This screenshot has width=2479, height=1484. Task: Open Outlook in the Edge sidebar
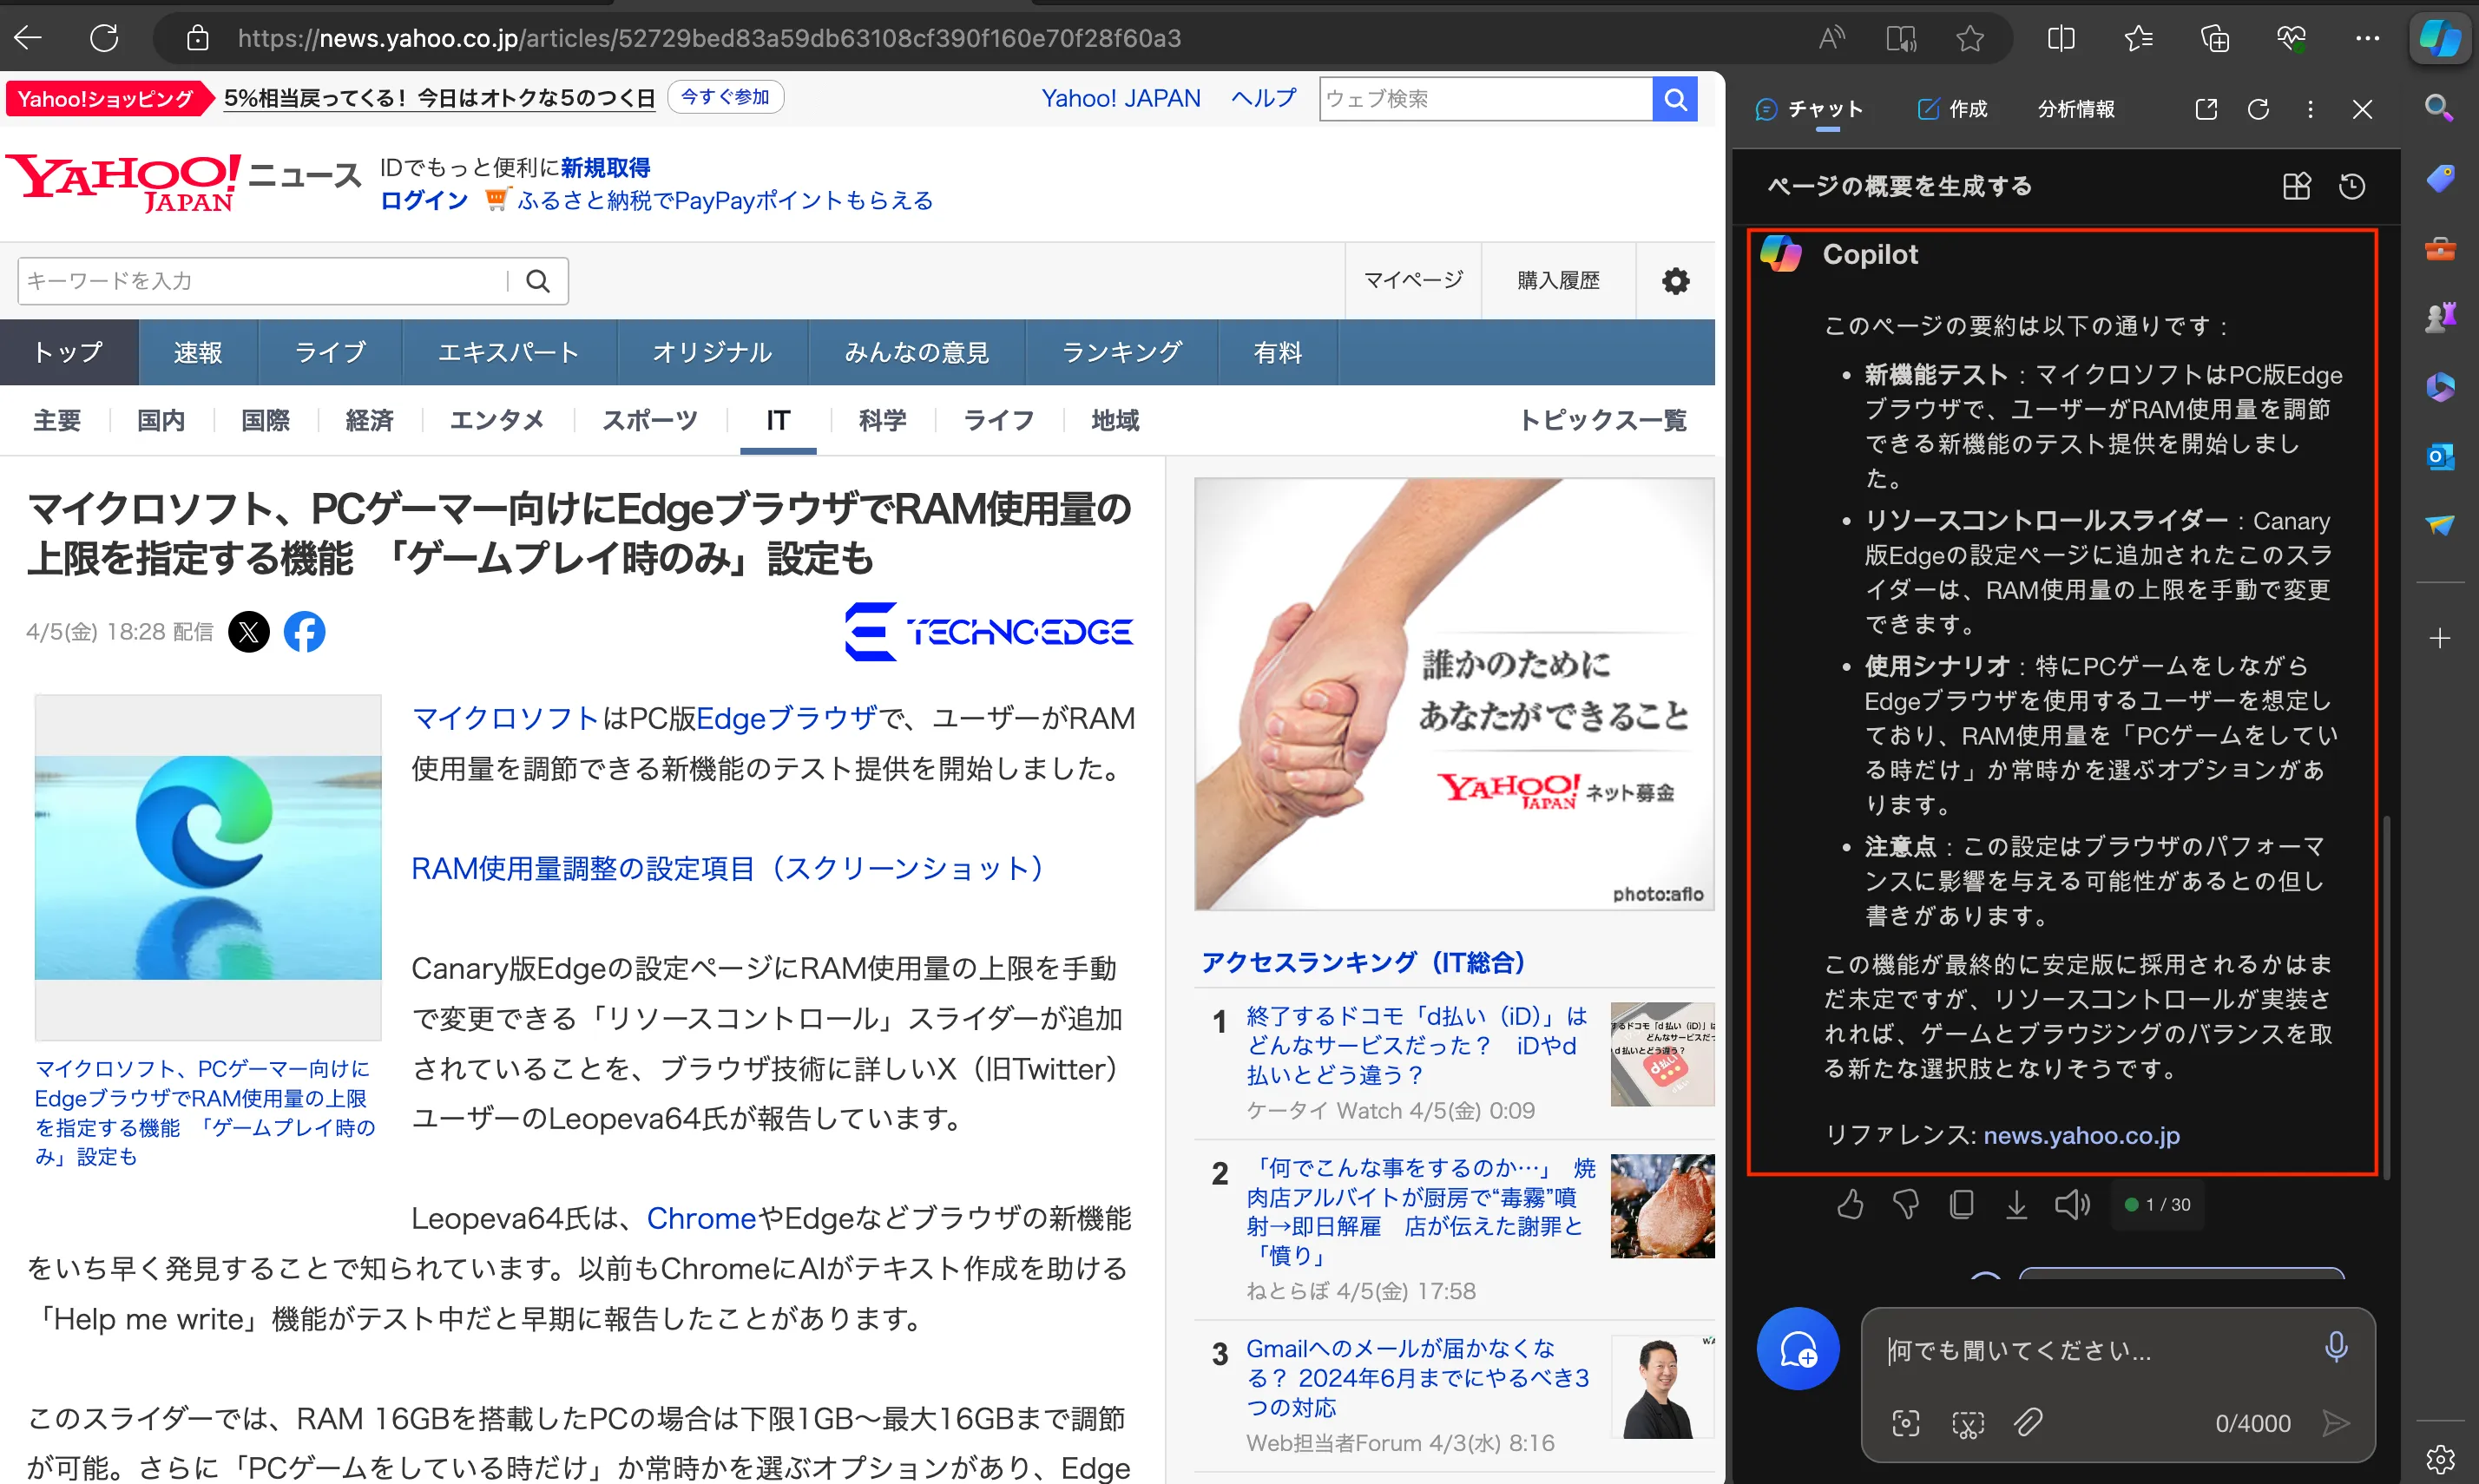pyautogui.click(x=2439, y=456)
